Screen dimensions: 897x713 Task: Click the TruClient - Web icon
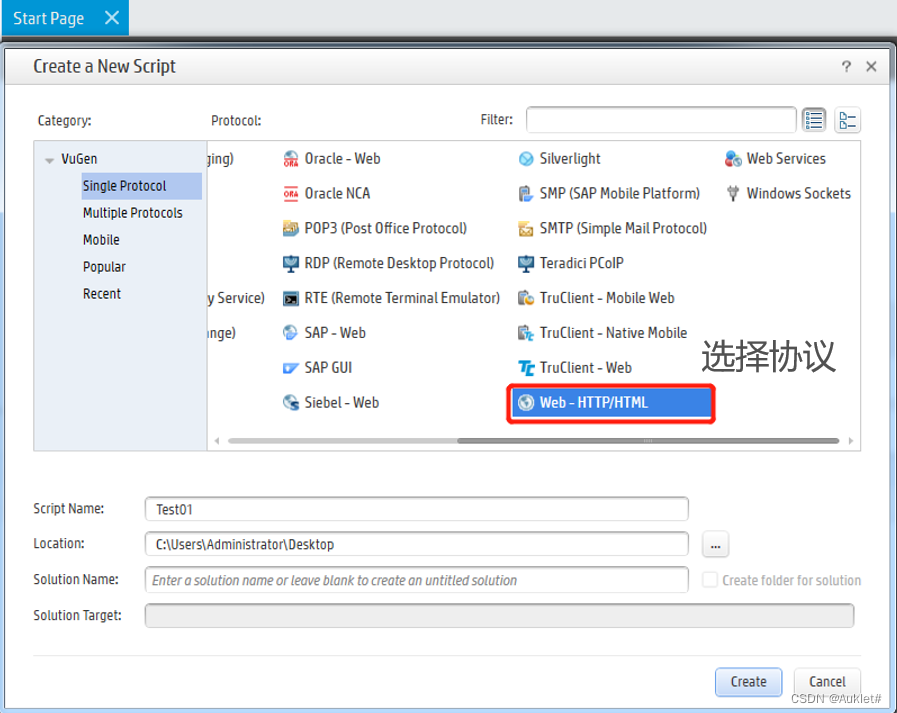coord(526,367)
